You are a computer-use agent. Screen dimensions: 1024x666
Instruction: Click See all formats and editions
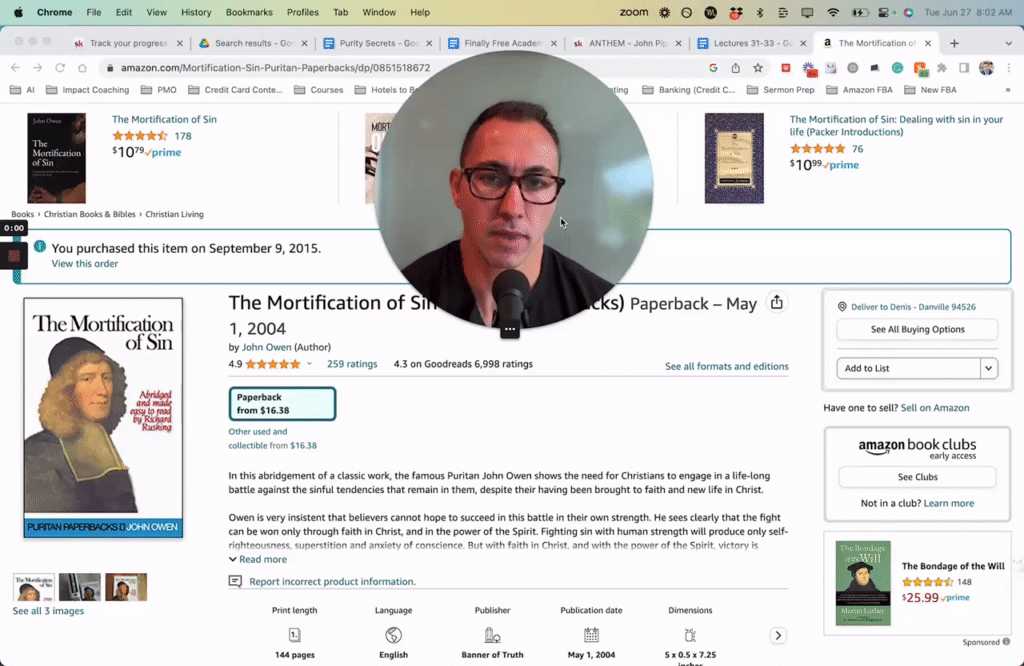(x=726, y=366)
